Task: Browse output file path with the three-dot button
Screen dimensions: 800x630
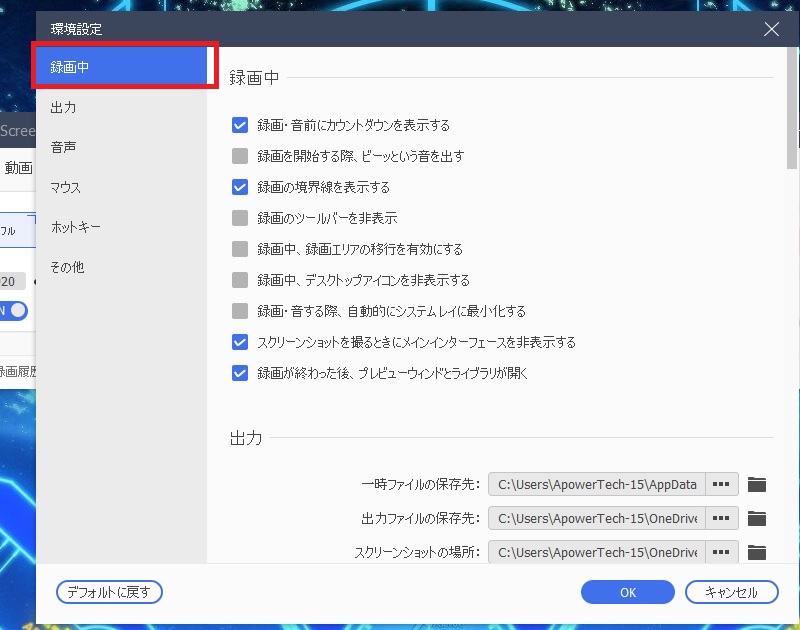Action: tap(721, 518)
